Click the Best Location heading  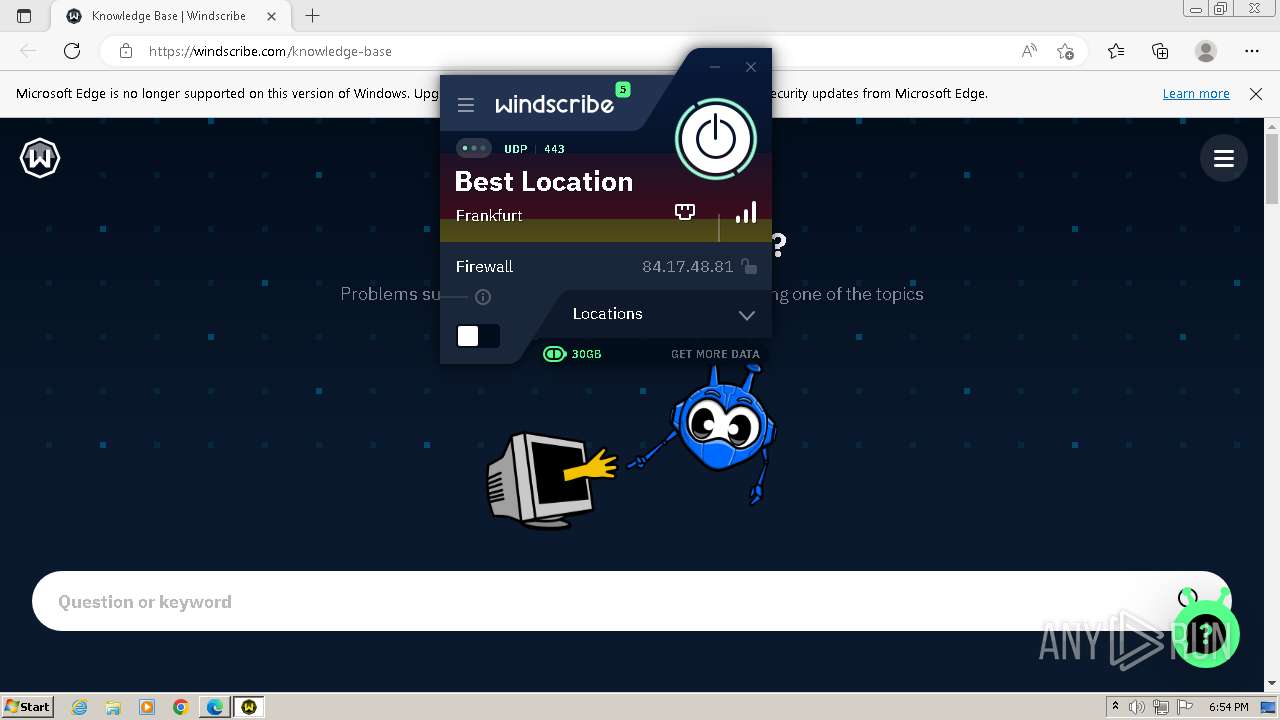point(544,182)
